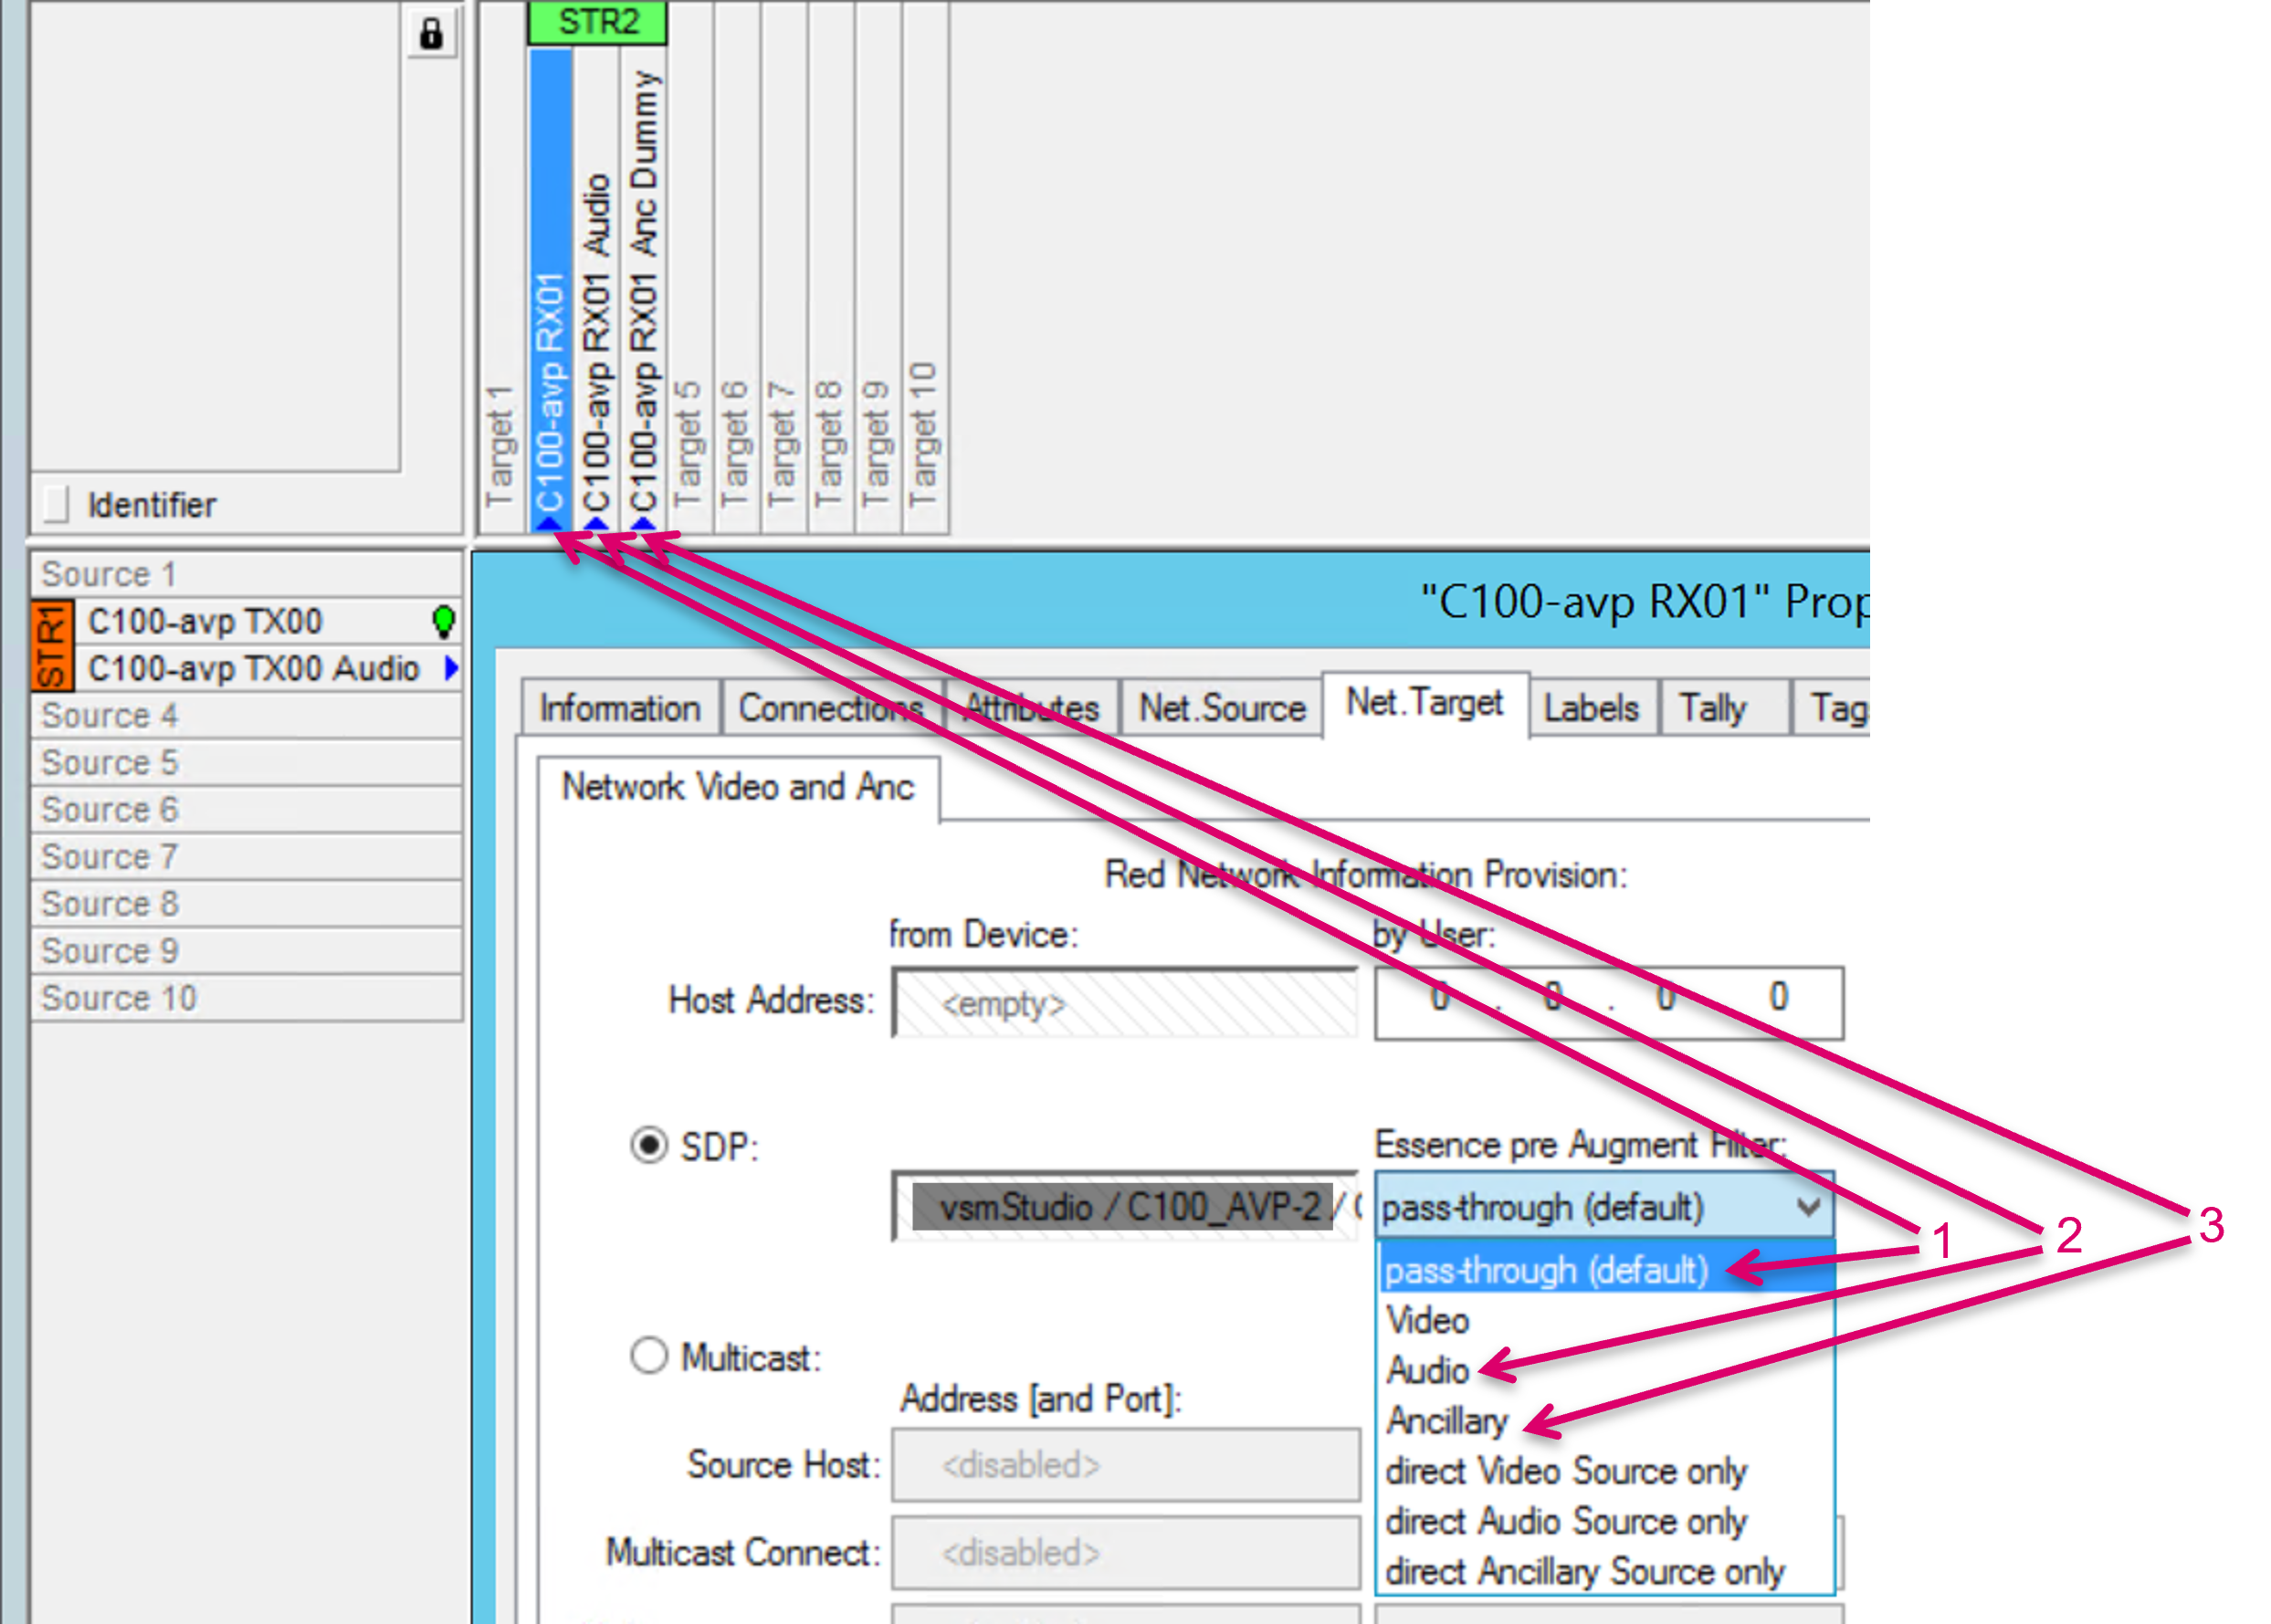2271x1624 pixels.
Task: Click green tally indicator on C100-avp TX00
Action: pos(443,621)
